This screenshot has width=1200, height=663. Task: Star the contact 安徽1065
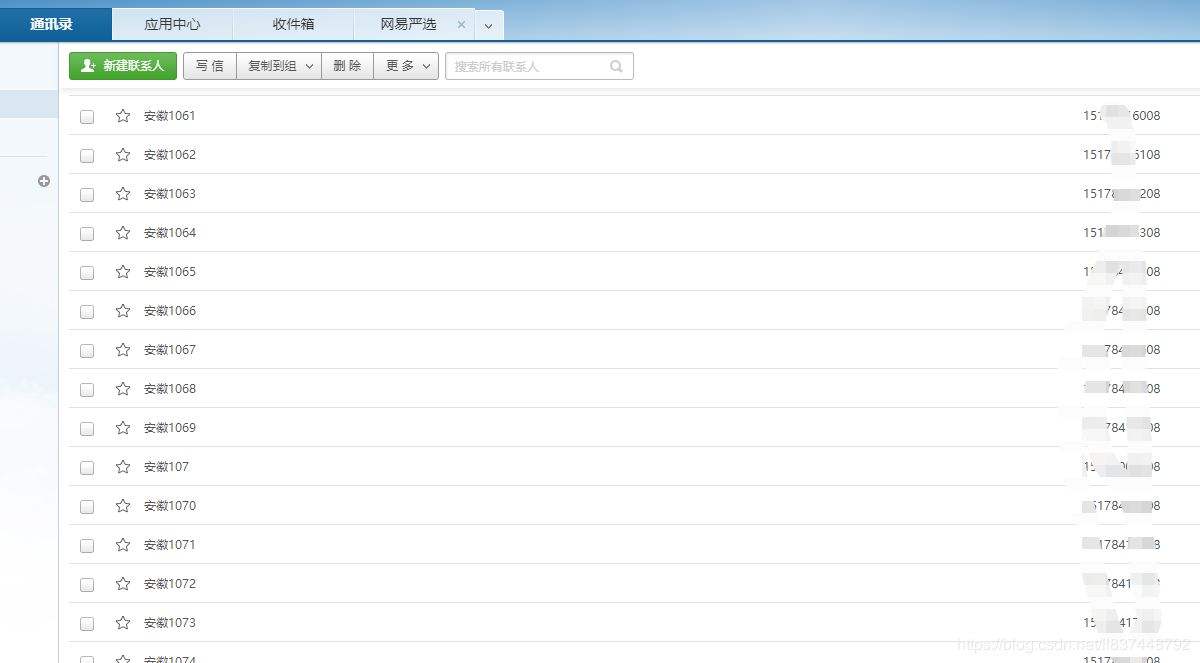click(123, 272)
